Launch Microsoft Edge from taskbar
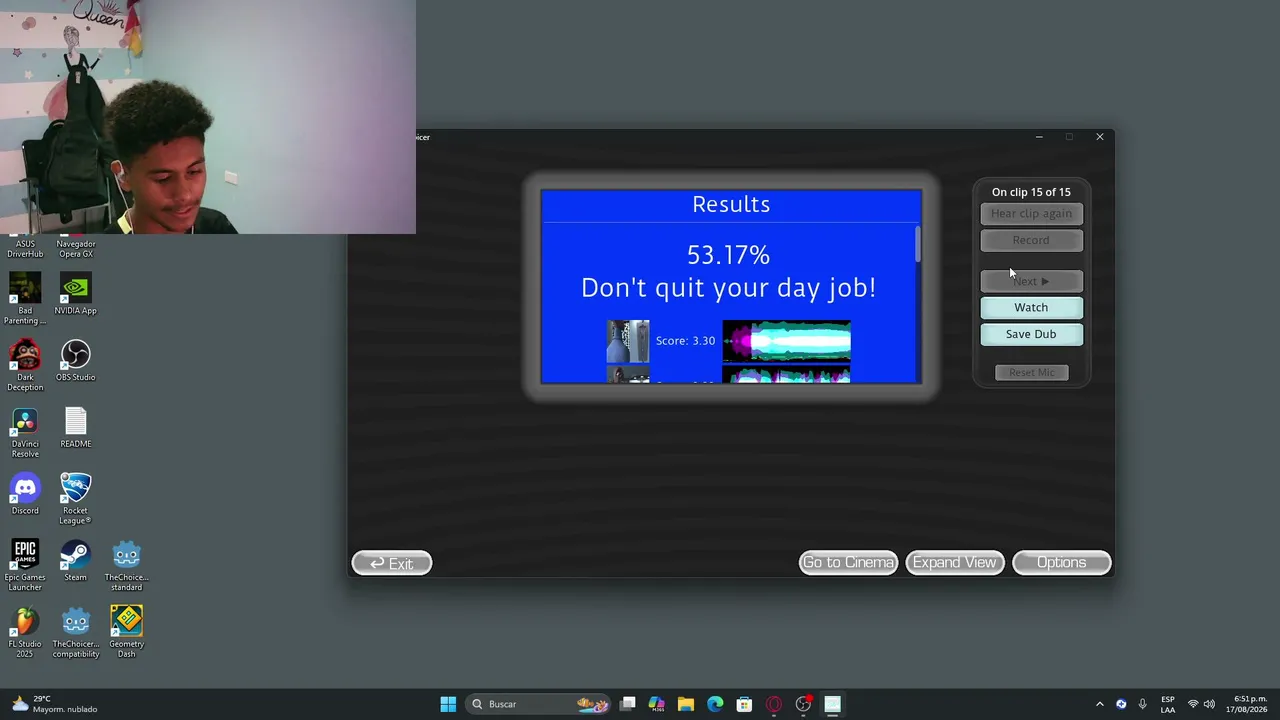Viewport: 1280px width, 720px height. (x=715, y=704)
